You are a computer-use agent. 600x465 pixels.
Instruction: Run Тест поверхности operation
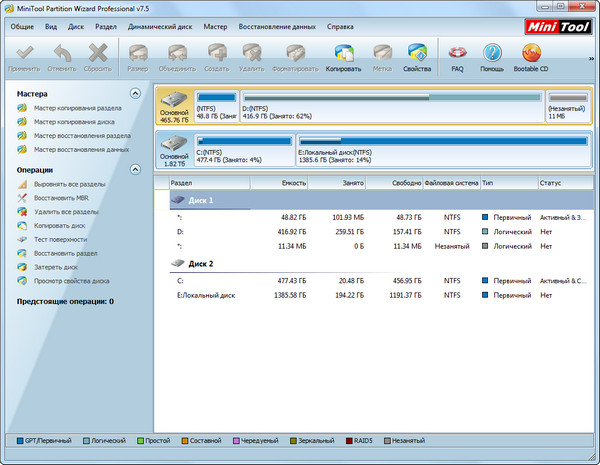pyautogui.click(x=60, y=240)
